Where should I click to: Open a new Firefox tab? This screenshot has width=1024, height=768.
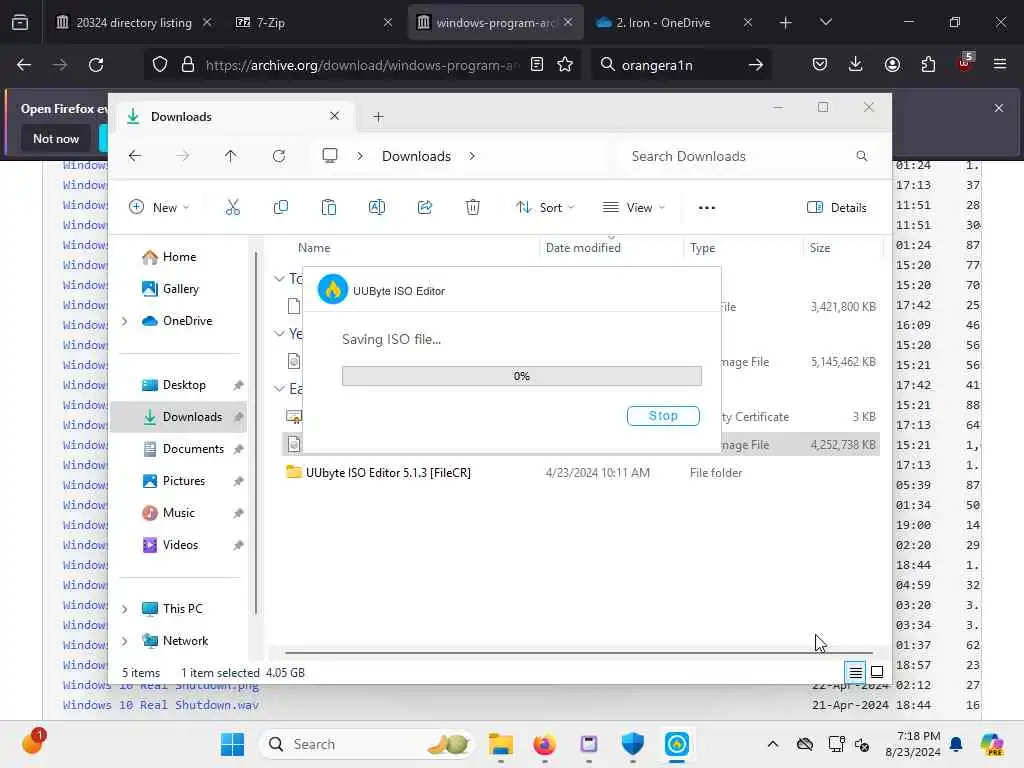pyautogui.click(x=786, y=23)
